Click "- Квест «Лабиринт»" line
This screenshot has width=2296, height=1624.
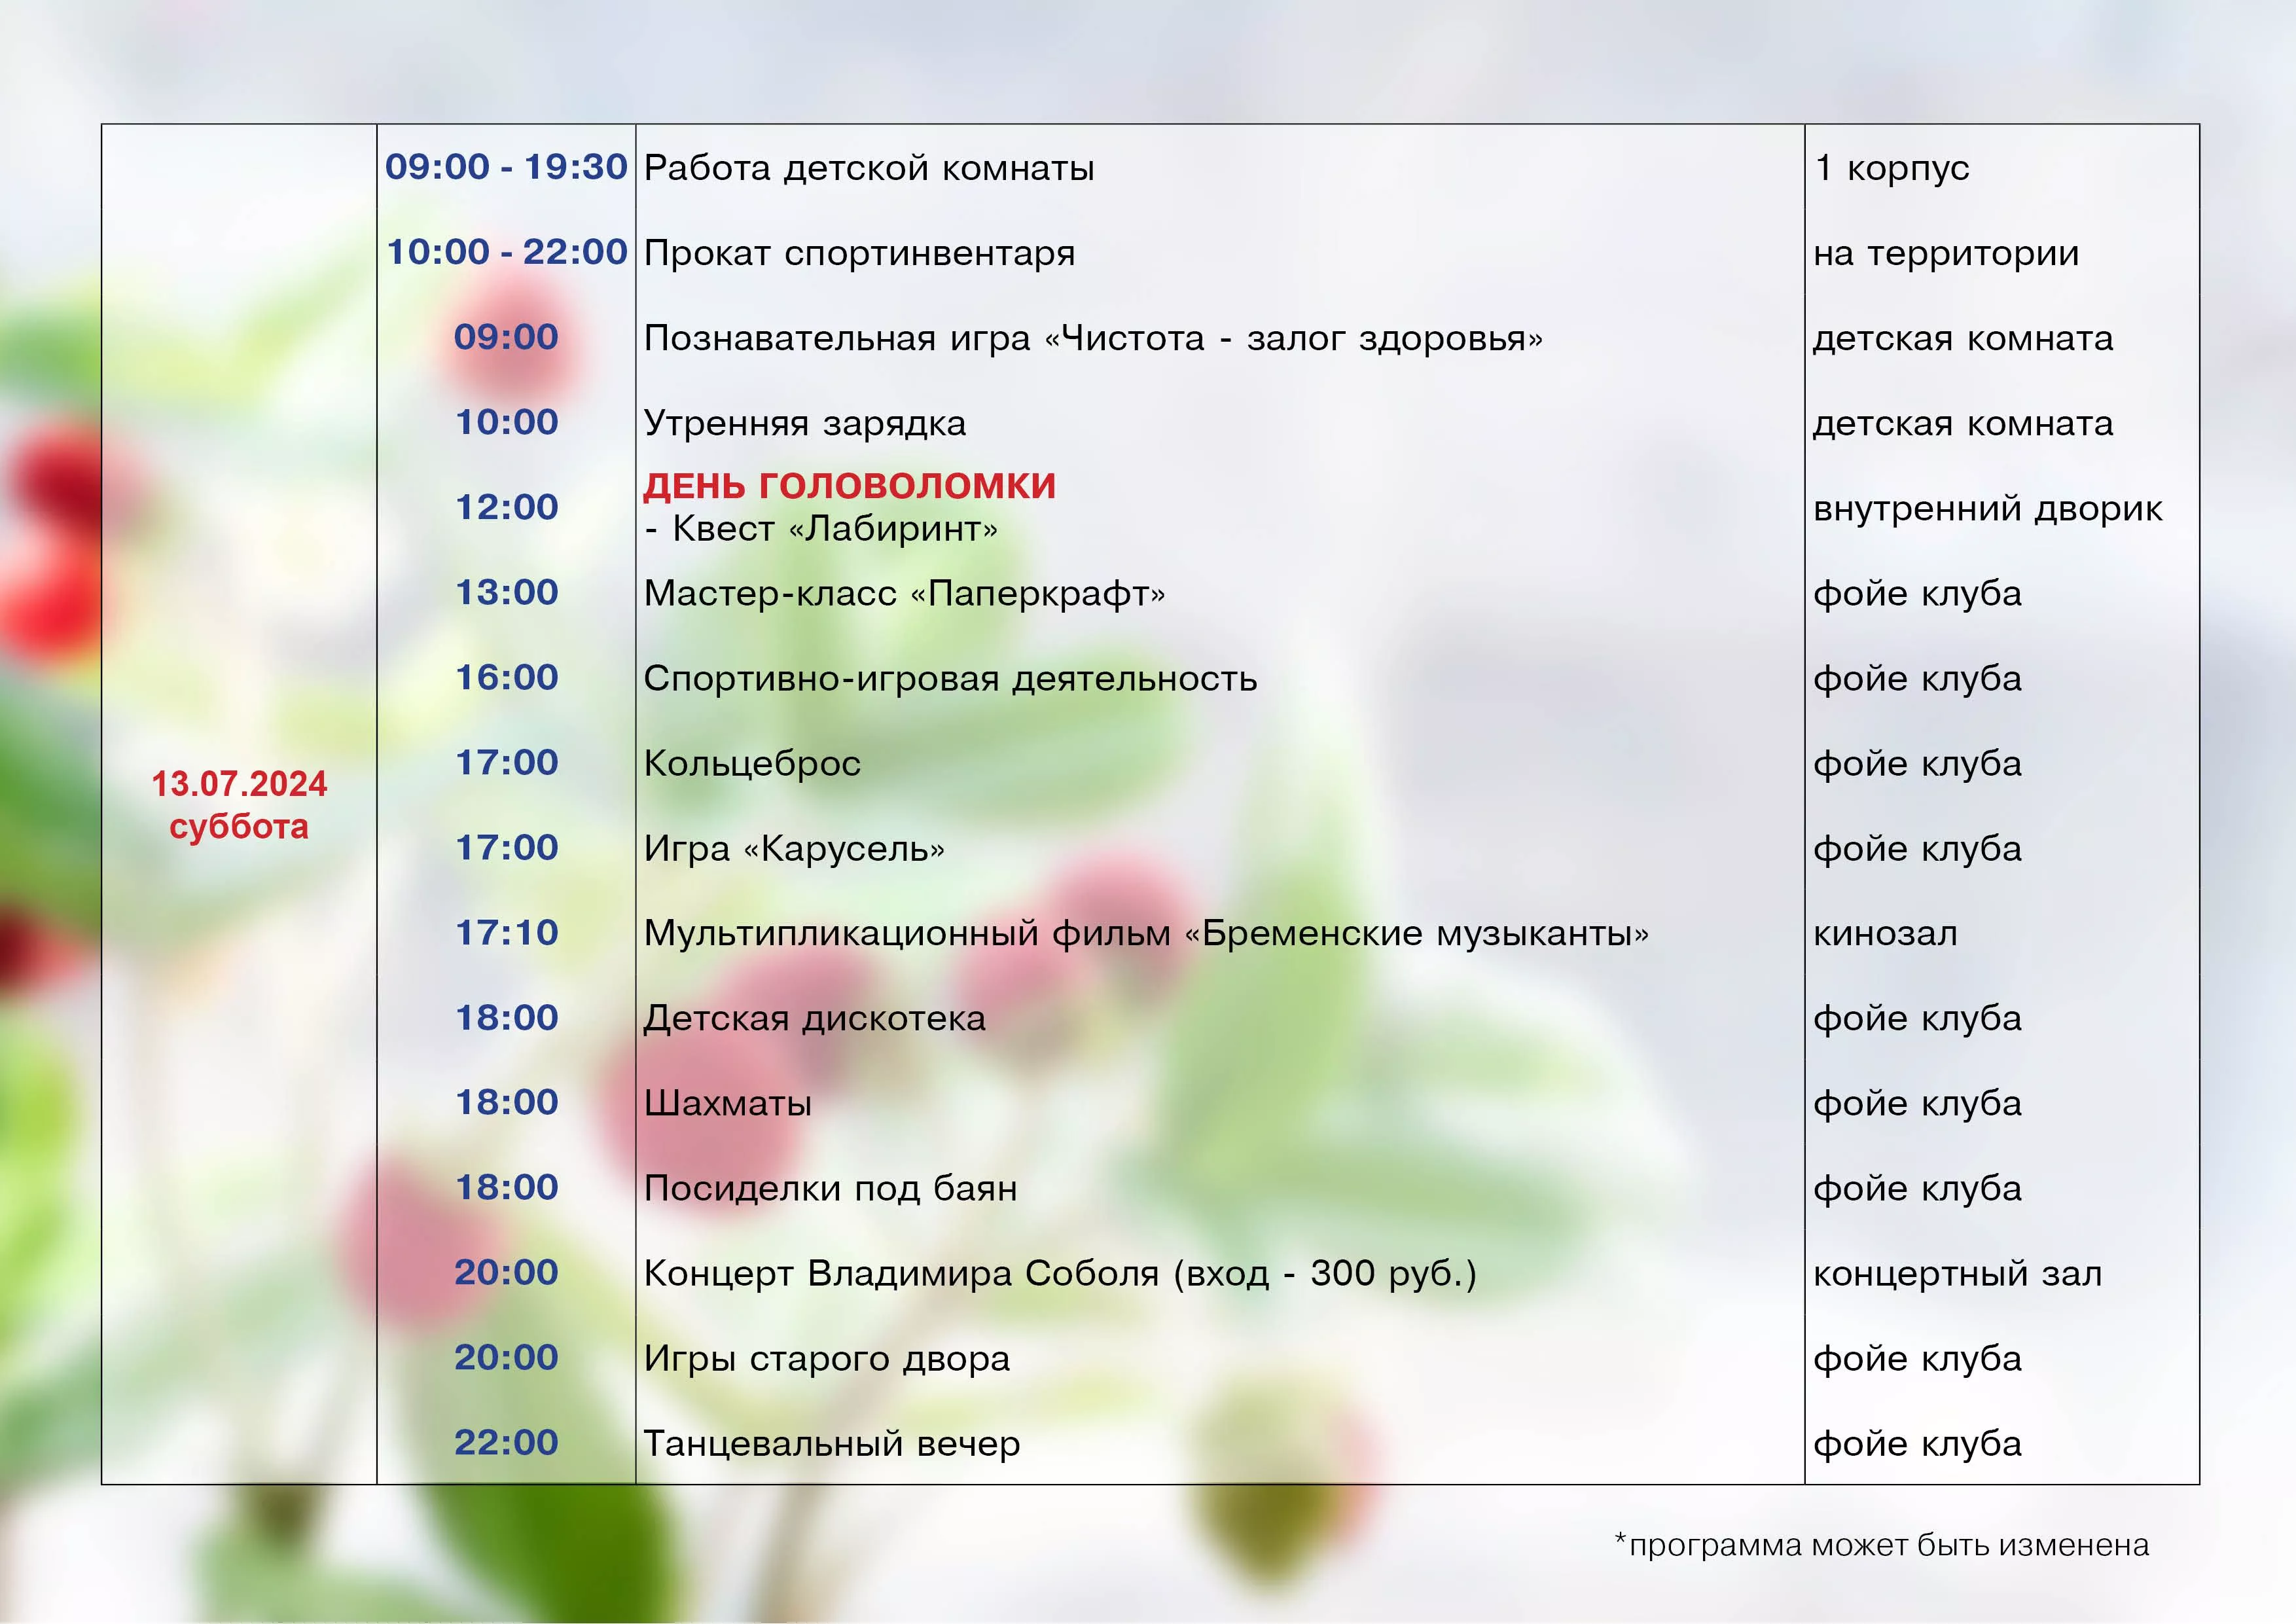(x=821, y=528)
